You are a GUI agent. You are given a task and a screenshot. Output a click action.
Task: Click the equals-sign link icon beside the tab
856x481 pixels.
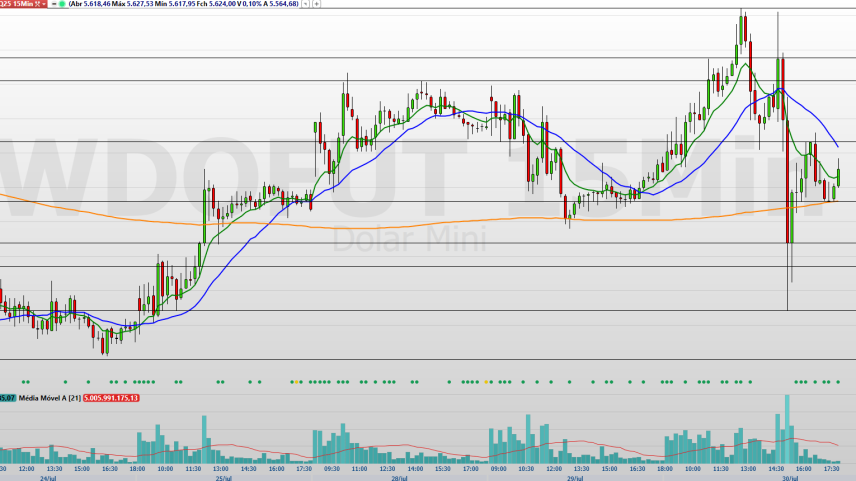coord(54,4)
